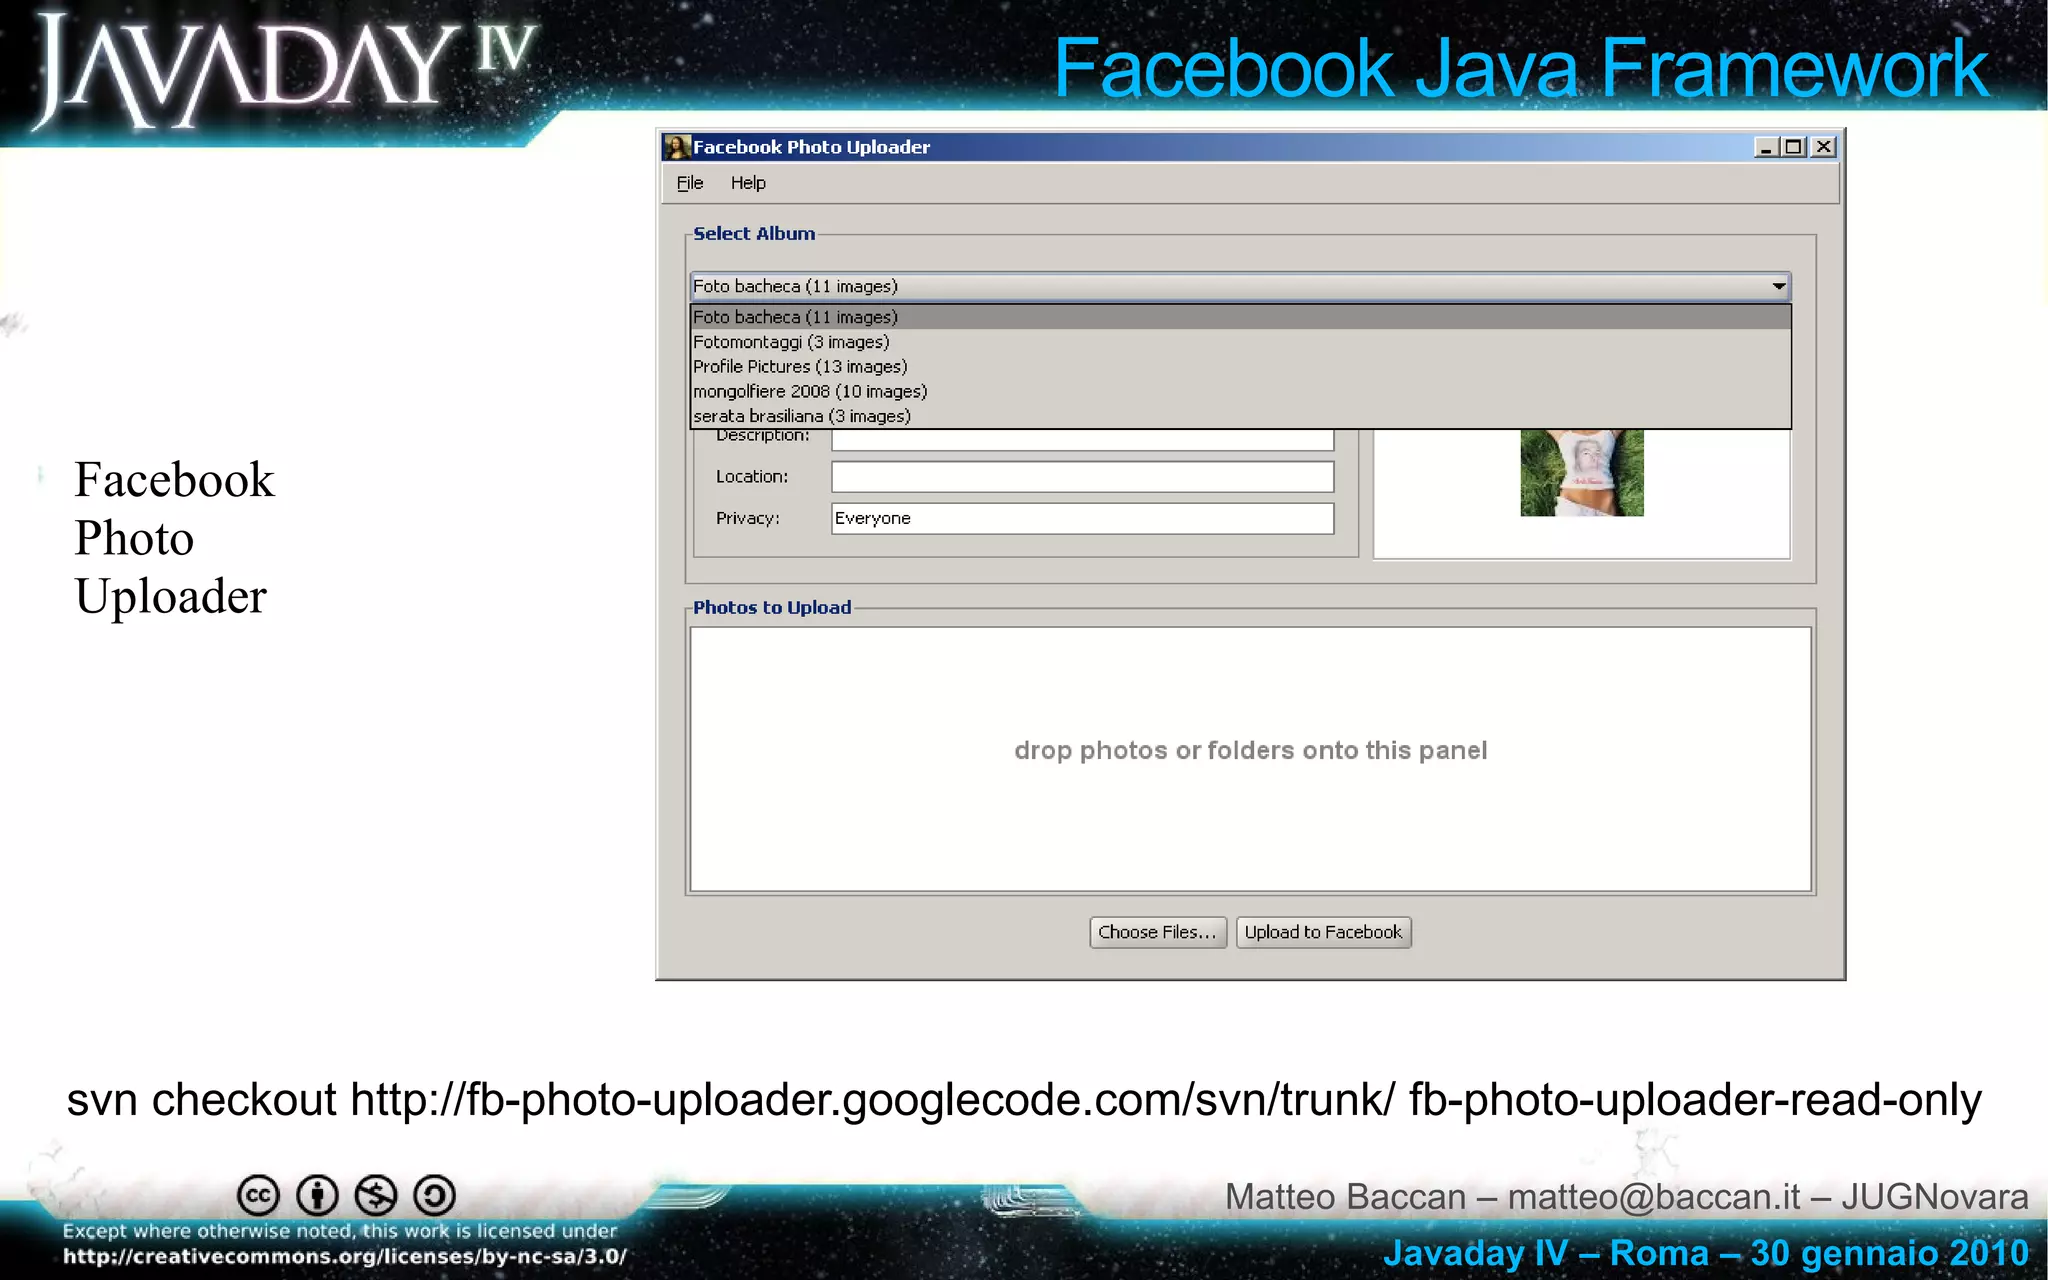Open the creativecommons.org license link
Screen dimensions: 2048x1280
point(345,1257)
